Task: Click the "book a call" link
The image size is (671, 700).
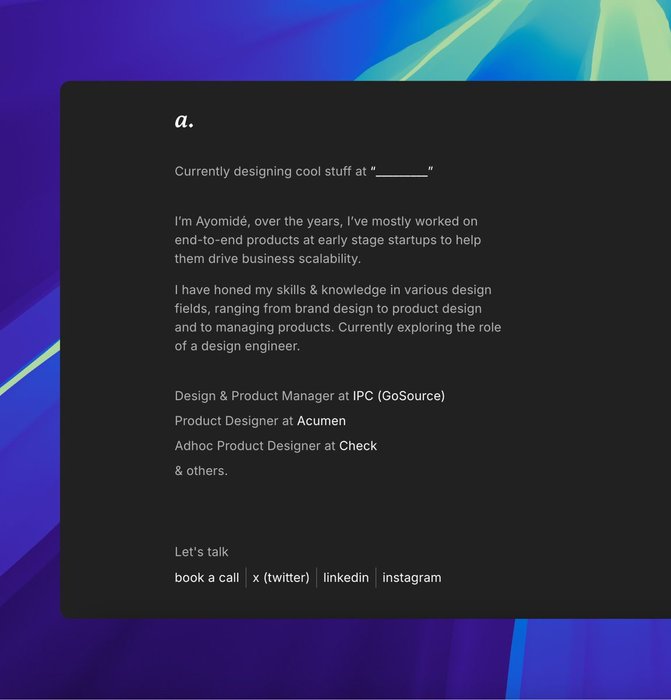Action: click(207, 578)
